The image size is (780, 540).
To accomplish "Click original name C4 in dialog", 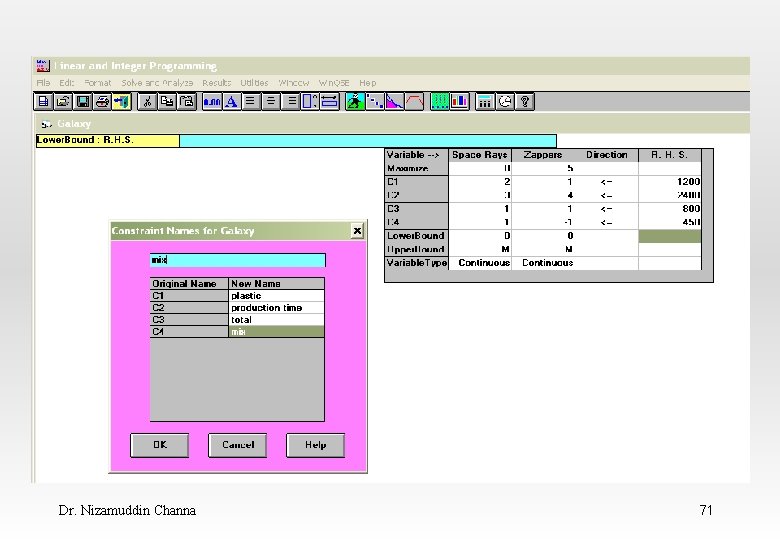I will [x=189, y=332].
